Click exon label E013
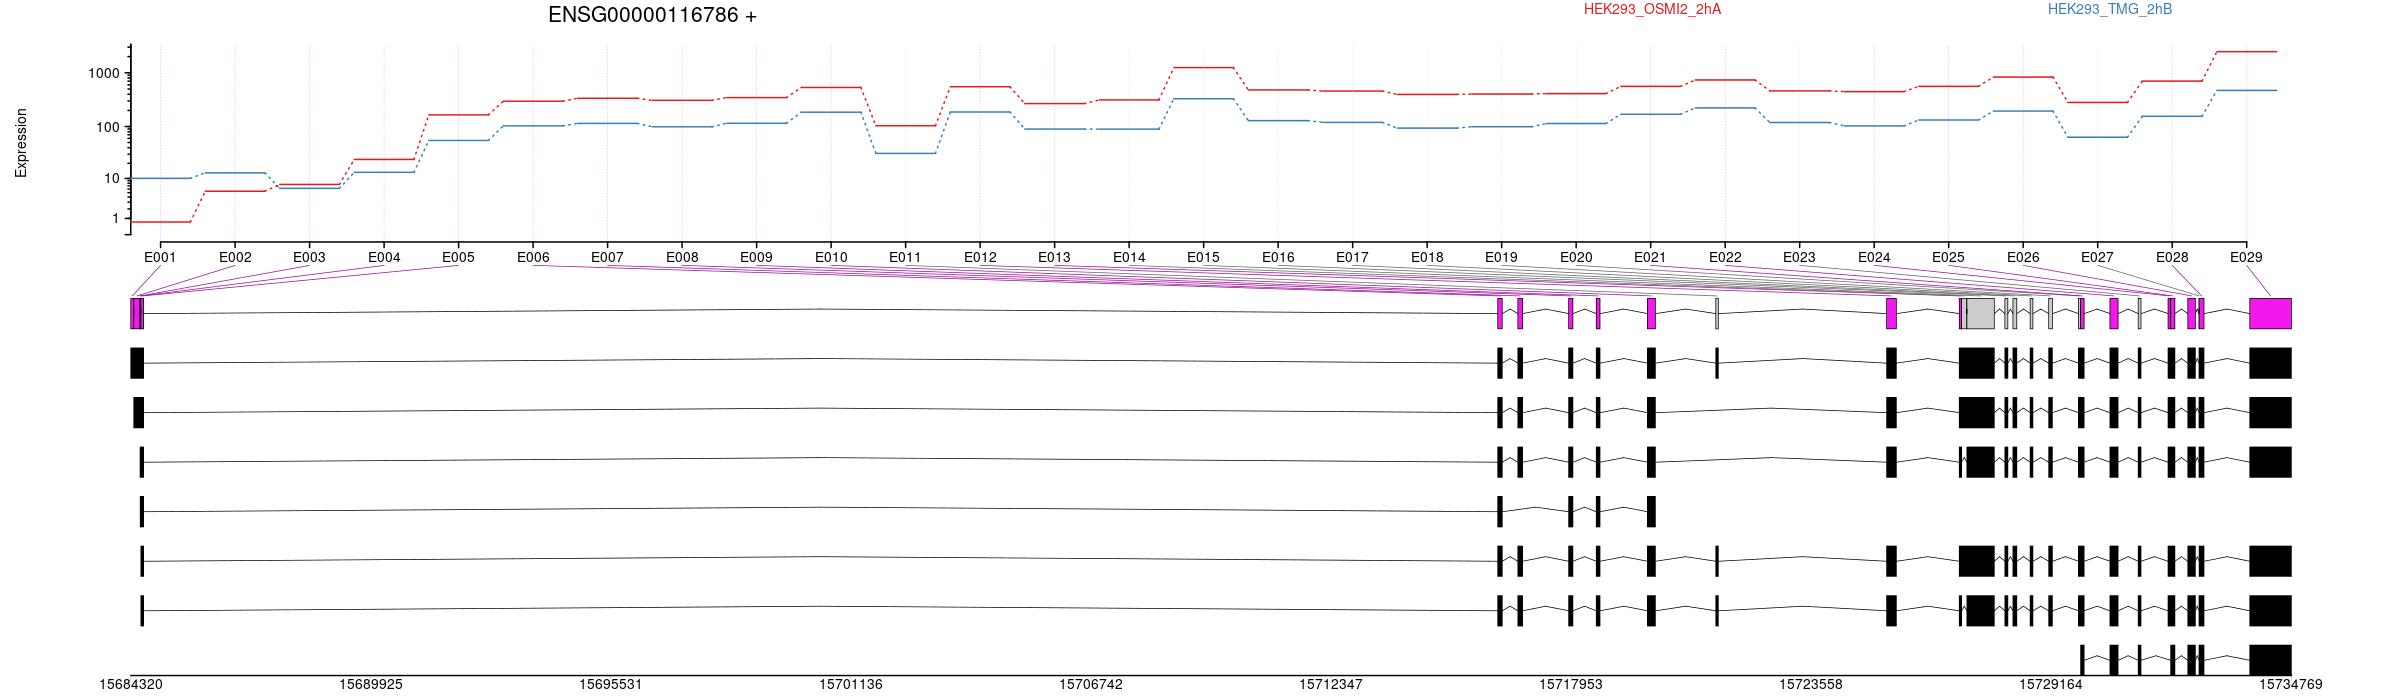This screenshot has height=700, width=2400. (x=1054, y=257)
